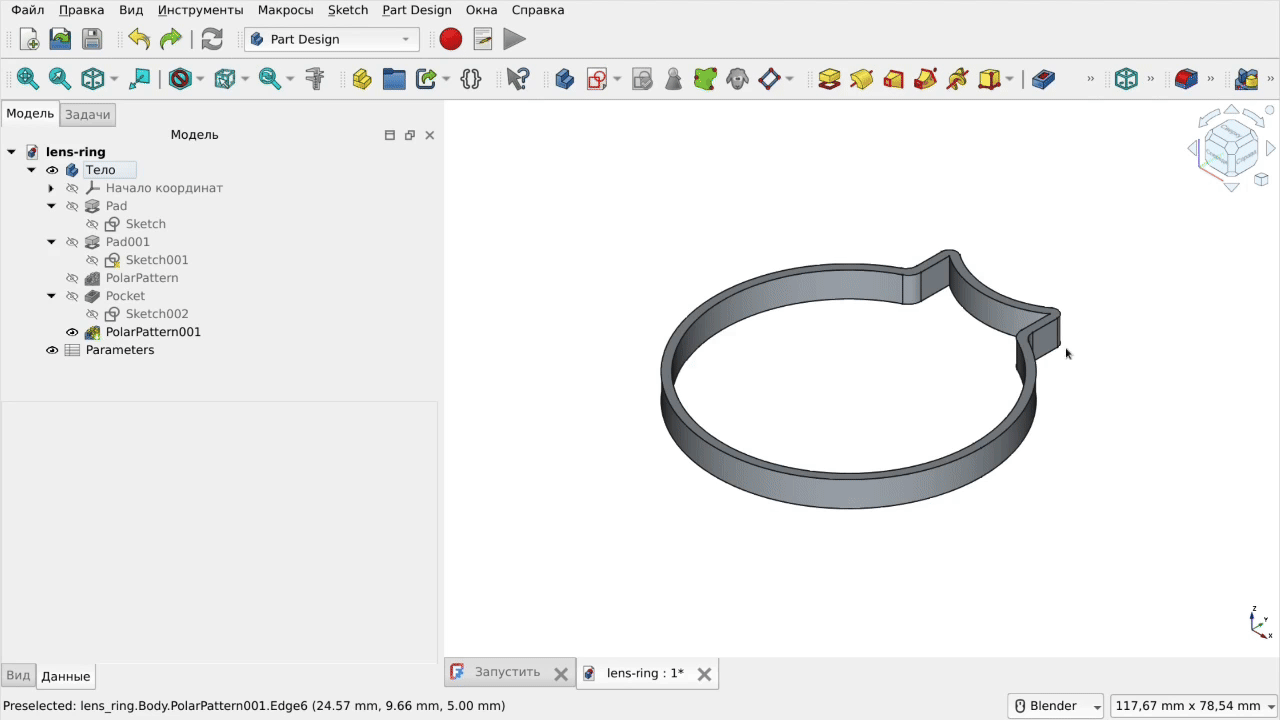Click the Pad extrude tool icon
This screenshot has height=720, width=1280.
point(829,79)
